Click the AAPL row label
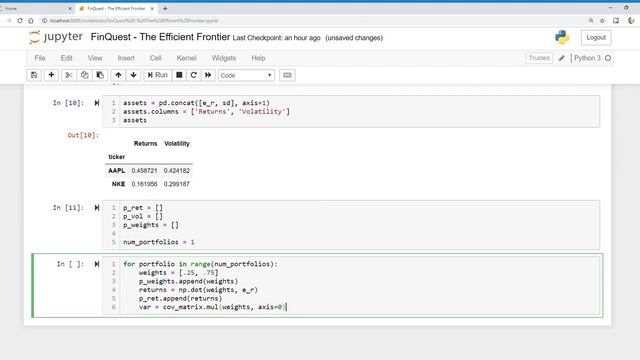 pyautogui.click(x=116, y=171)
